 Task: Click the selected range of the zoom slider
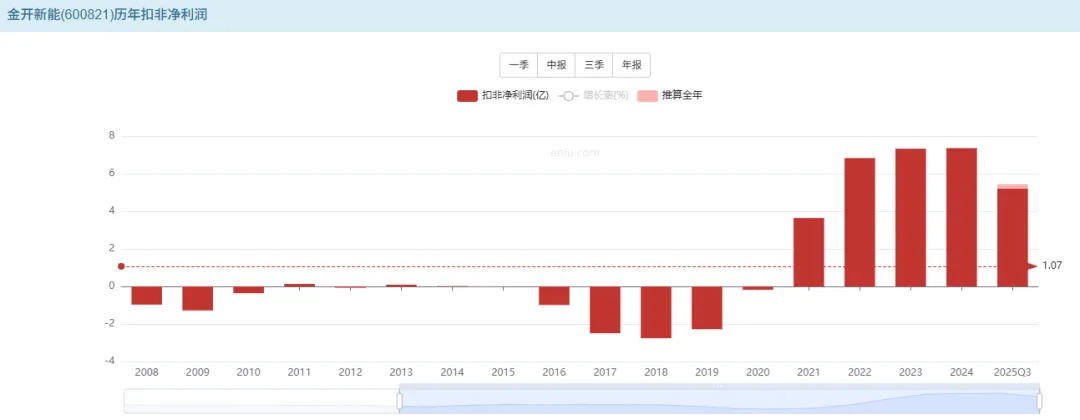point(719,401)
